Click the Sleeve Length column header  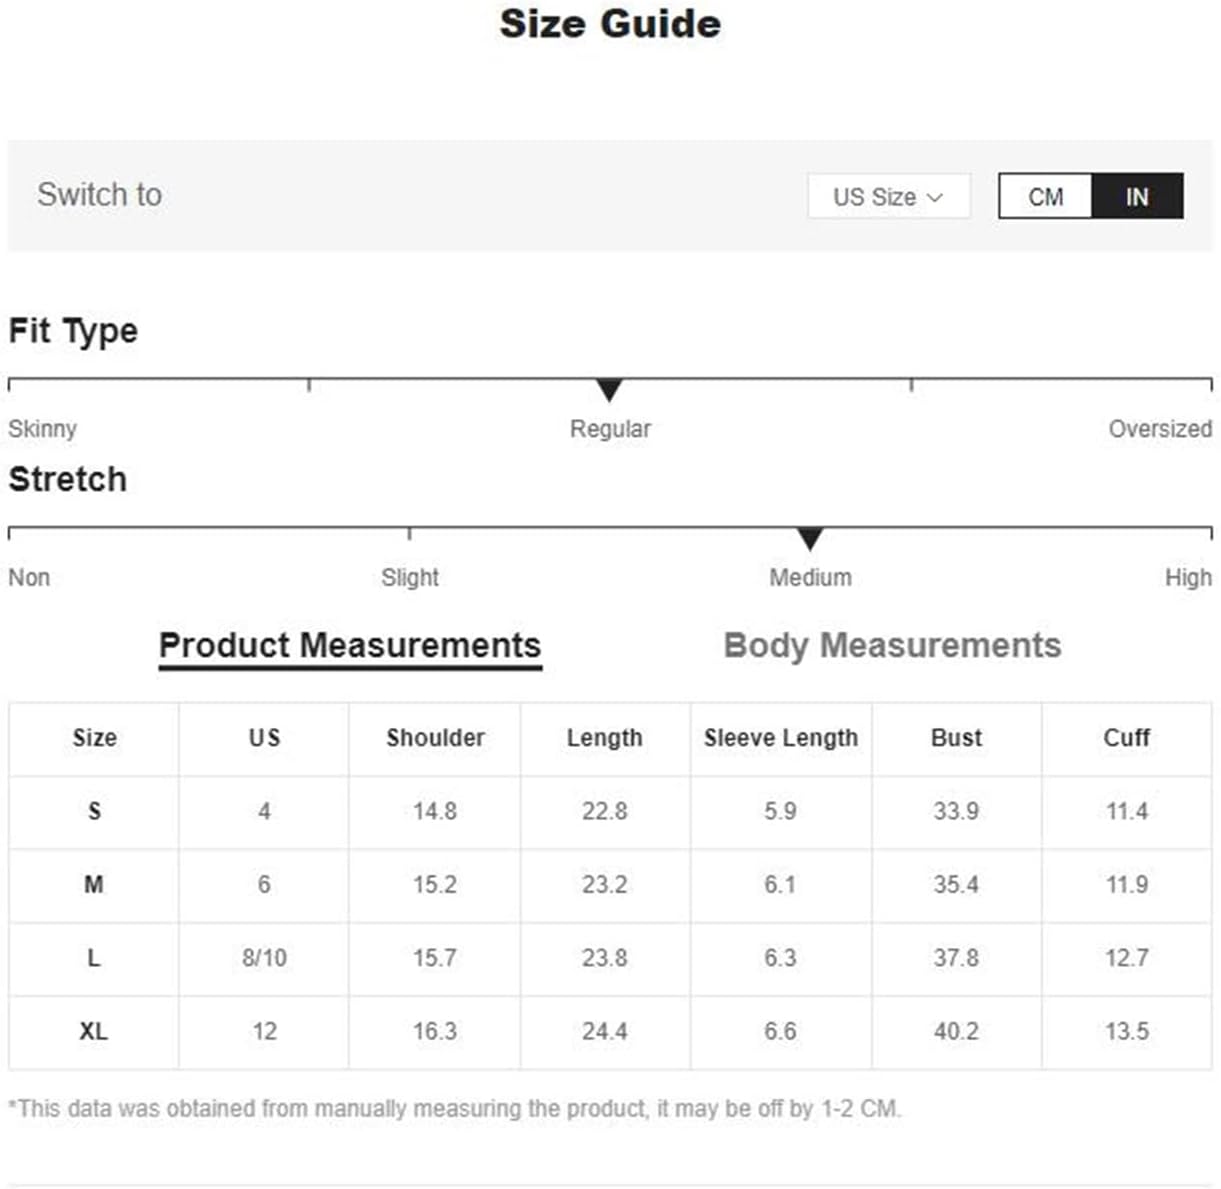pyautogui.click(x=781, y=738)
